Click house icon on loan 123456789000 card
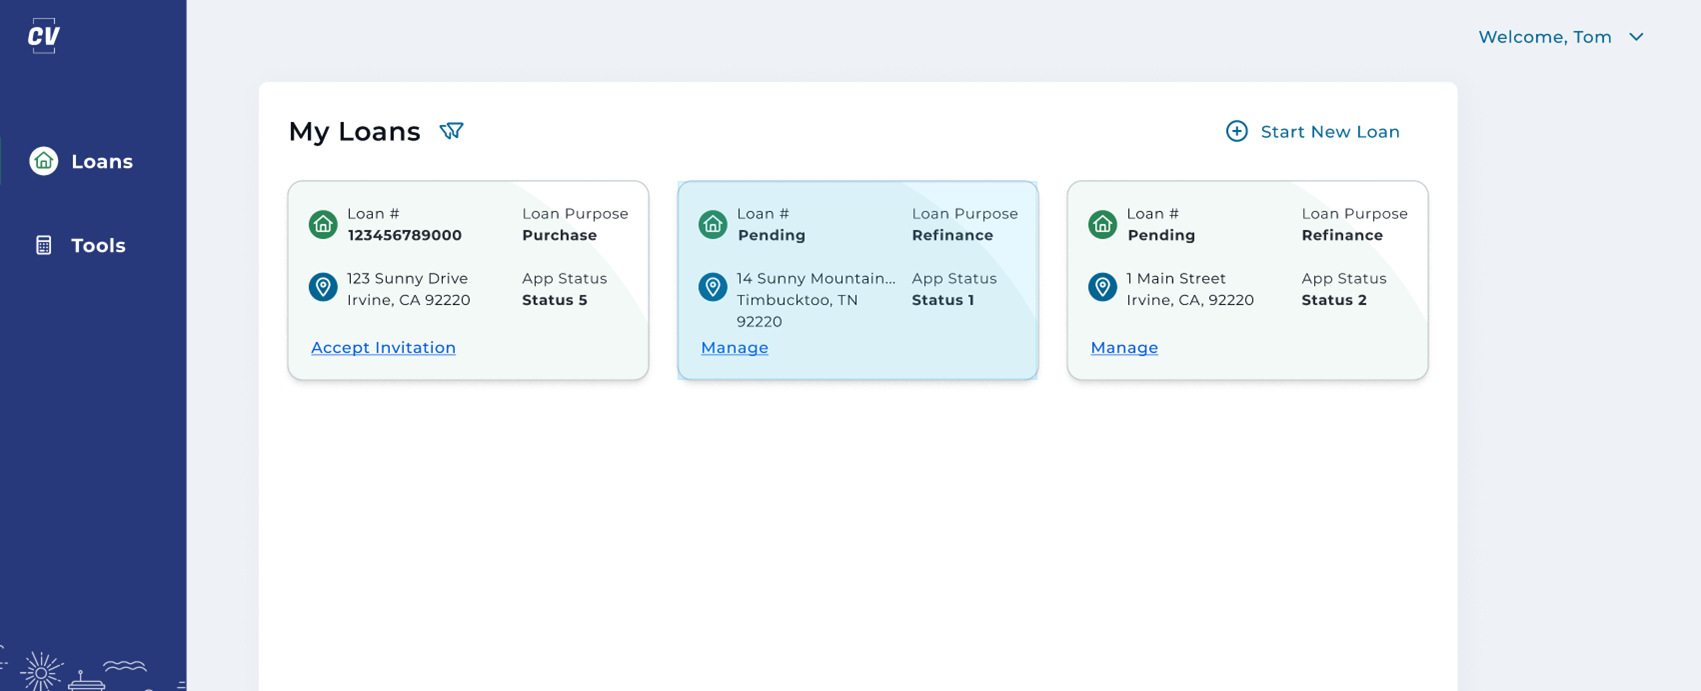The height and width of the screenshot is (691, 1701). [x=323, y=224]
